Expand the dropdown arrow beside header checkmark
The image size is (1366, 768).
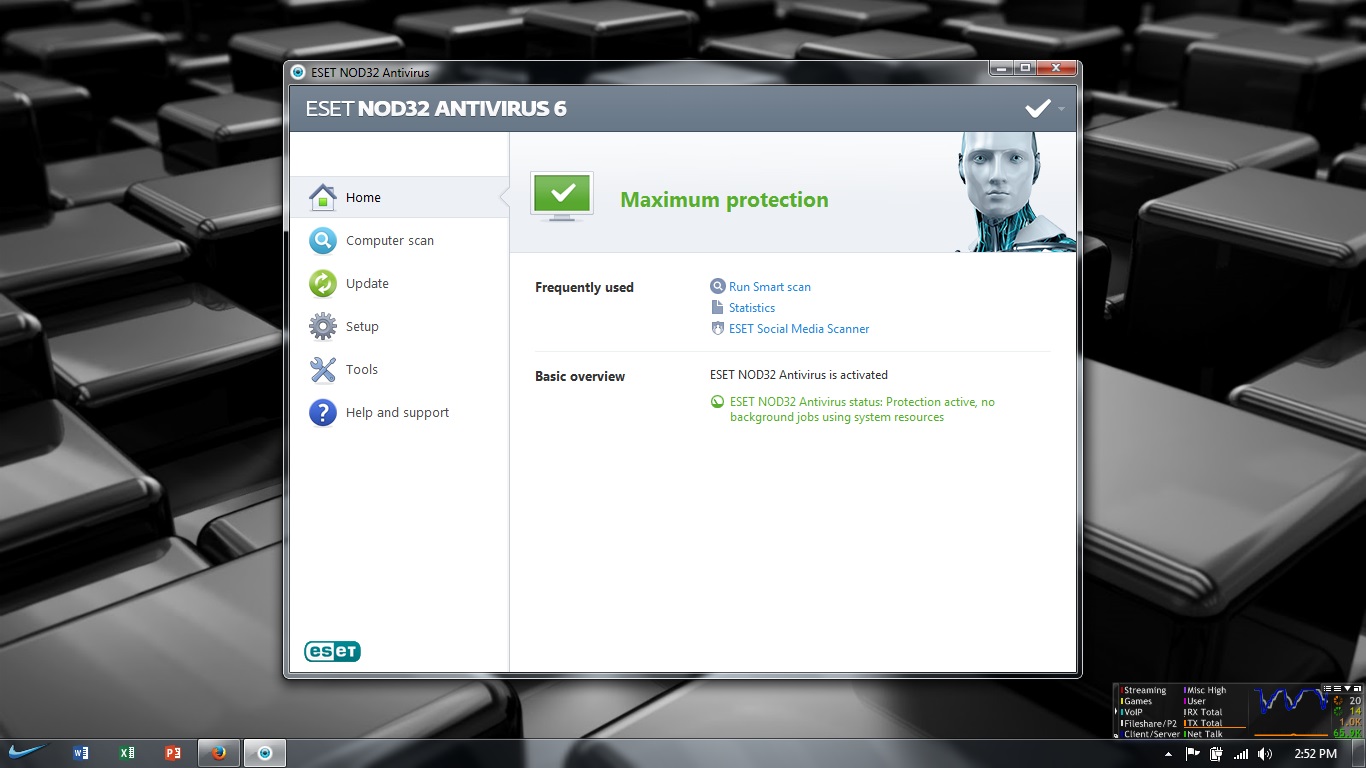coord(1061,108)
